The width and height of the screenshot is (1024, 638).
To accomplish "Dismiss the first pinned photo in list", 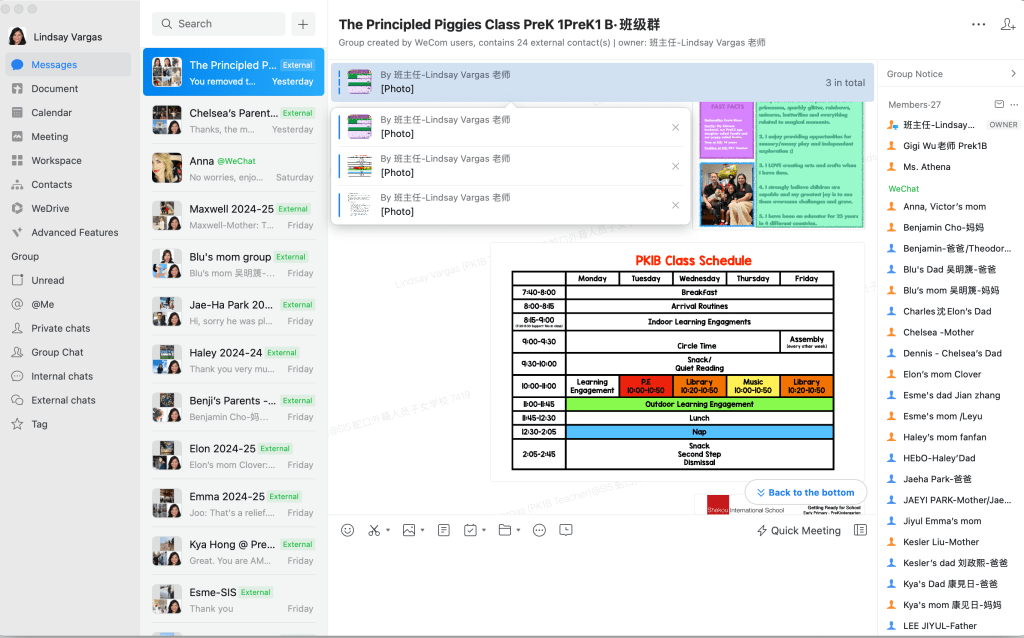I will click(675, 127).
